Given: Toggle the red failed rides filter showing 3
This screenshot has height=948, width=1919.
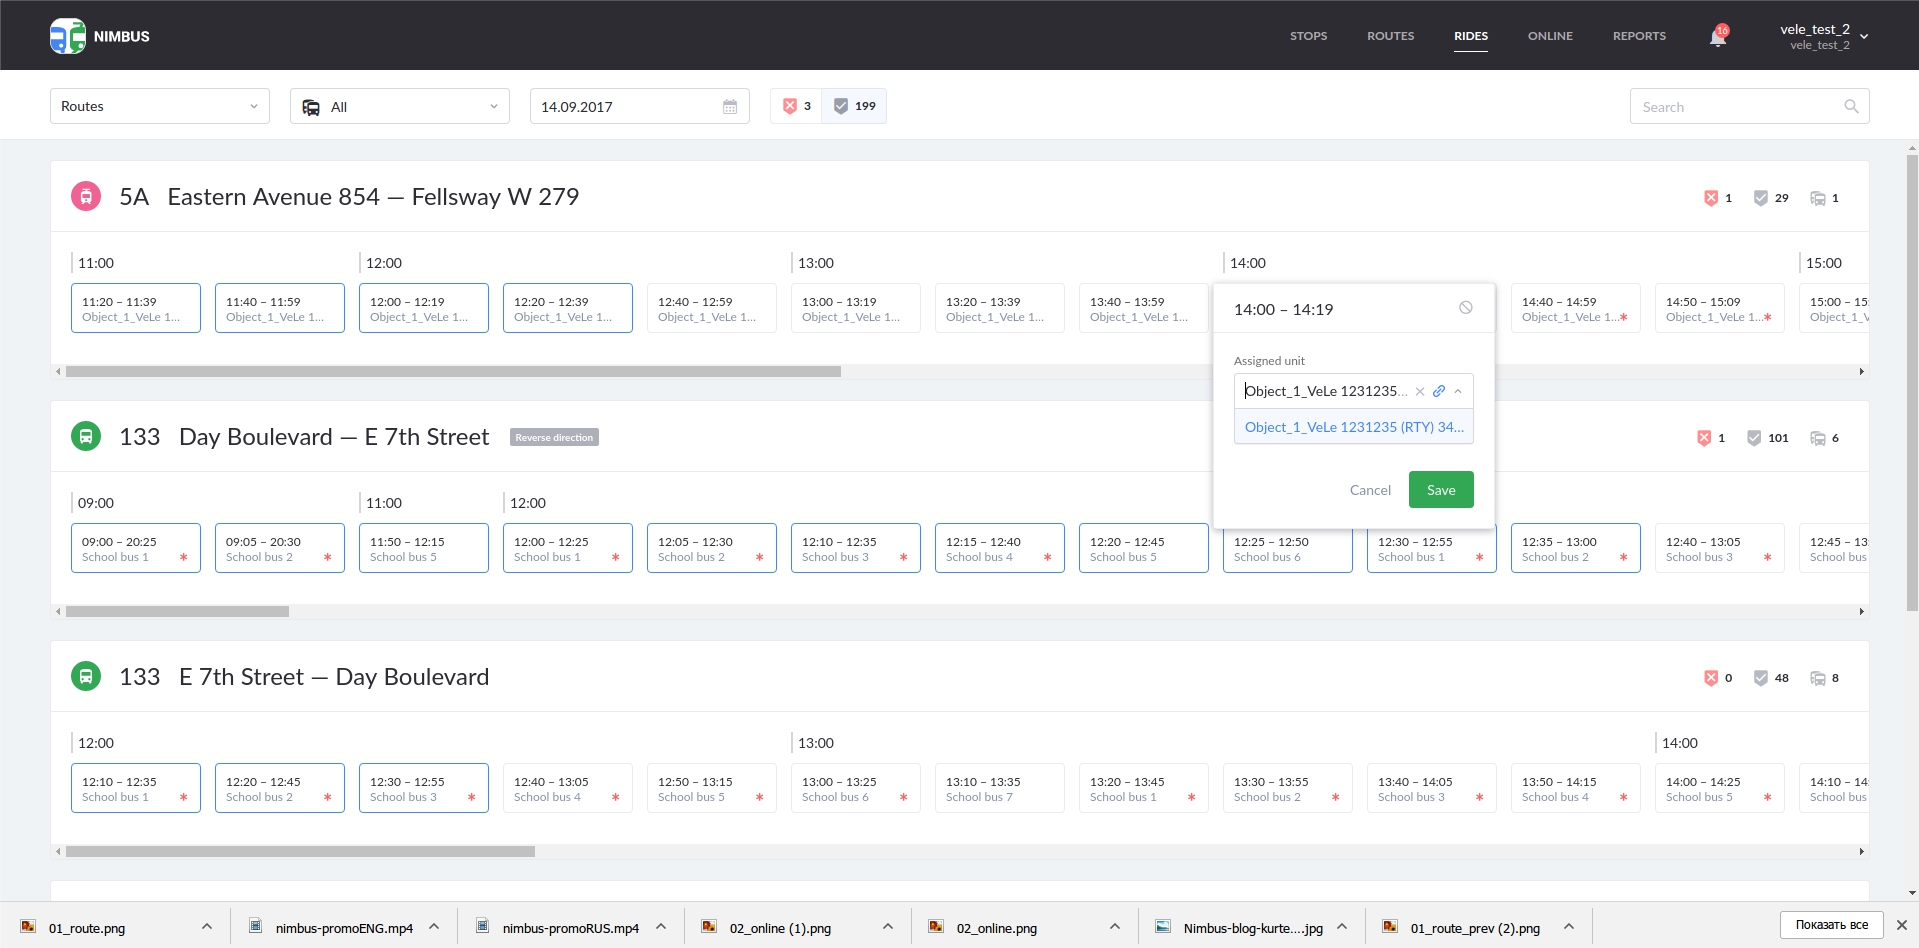Looking at the screenshot, I should tap(797, 106).
